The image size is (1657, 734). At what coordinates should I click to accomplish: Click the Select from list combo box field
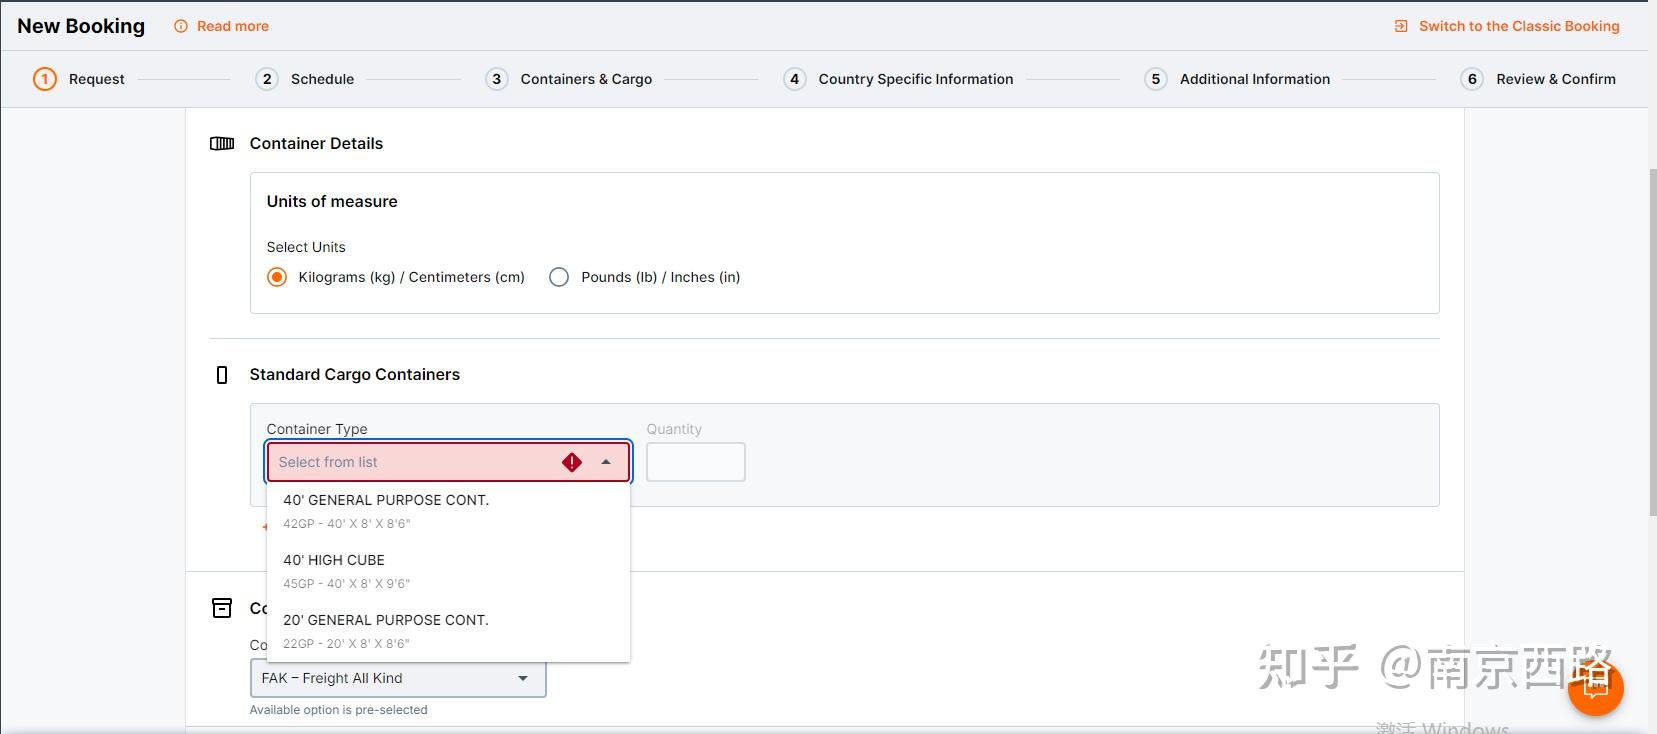(x=448, y=462)
